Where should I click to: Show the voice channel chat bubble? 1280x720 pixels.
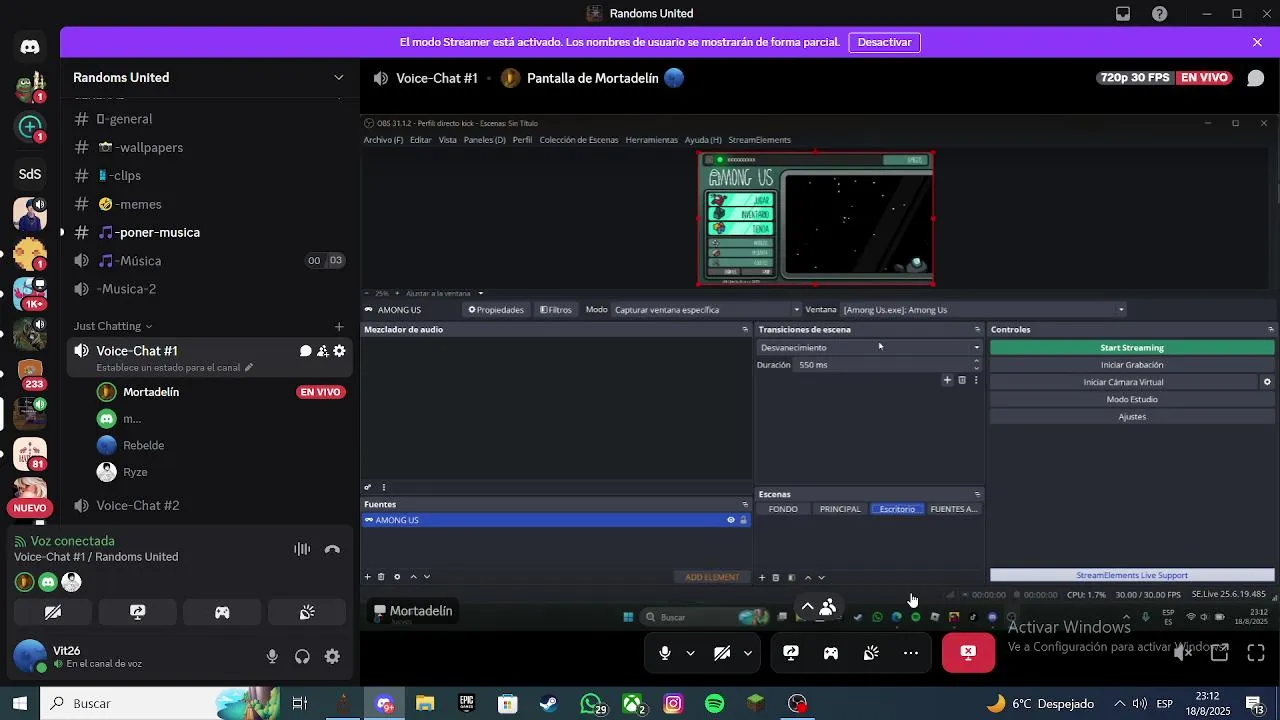point(1256,78)
